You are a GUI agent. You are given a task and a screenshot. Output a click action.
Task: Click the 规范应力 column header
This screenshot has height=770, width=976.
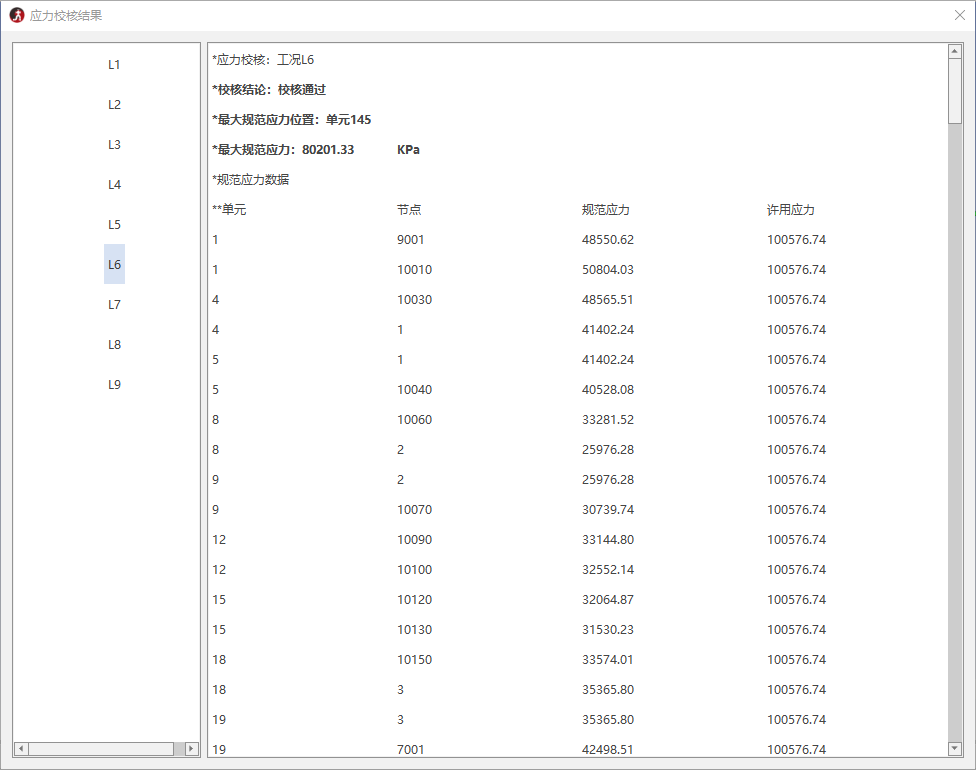[x=606, y=210]
